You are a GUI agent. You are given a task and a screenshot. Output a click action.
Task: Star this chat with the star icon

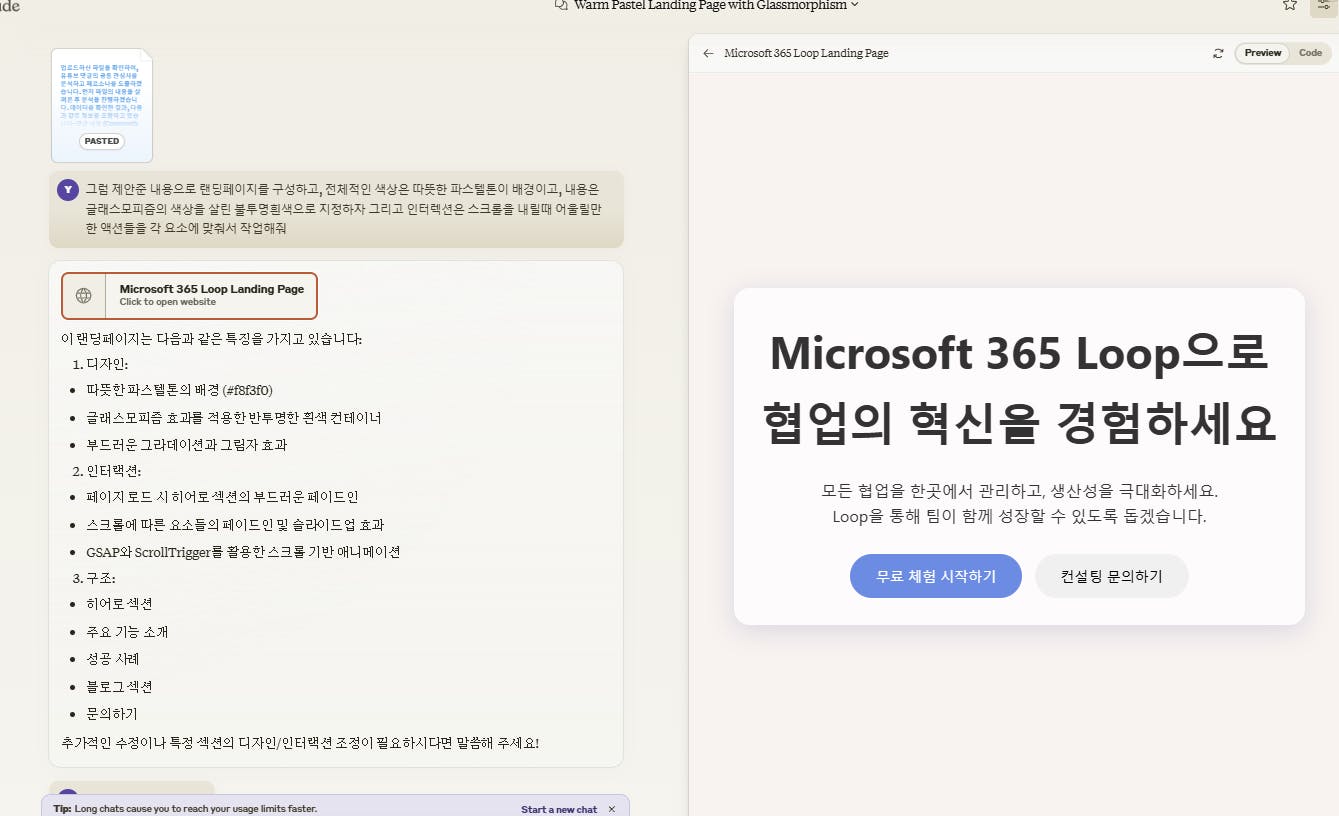(1290, 5)
